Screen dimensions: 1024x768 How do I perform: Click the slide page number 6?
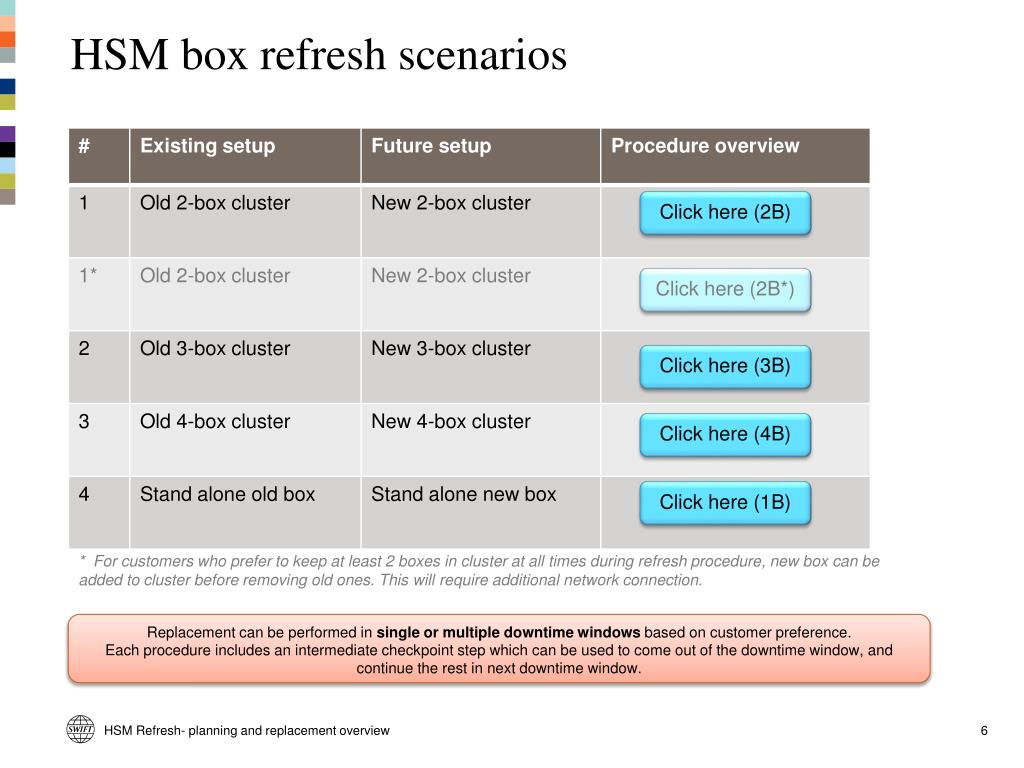pos(984,731)
